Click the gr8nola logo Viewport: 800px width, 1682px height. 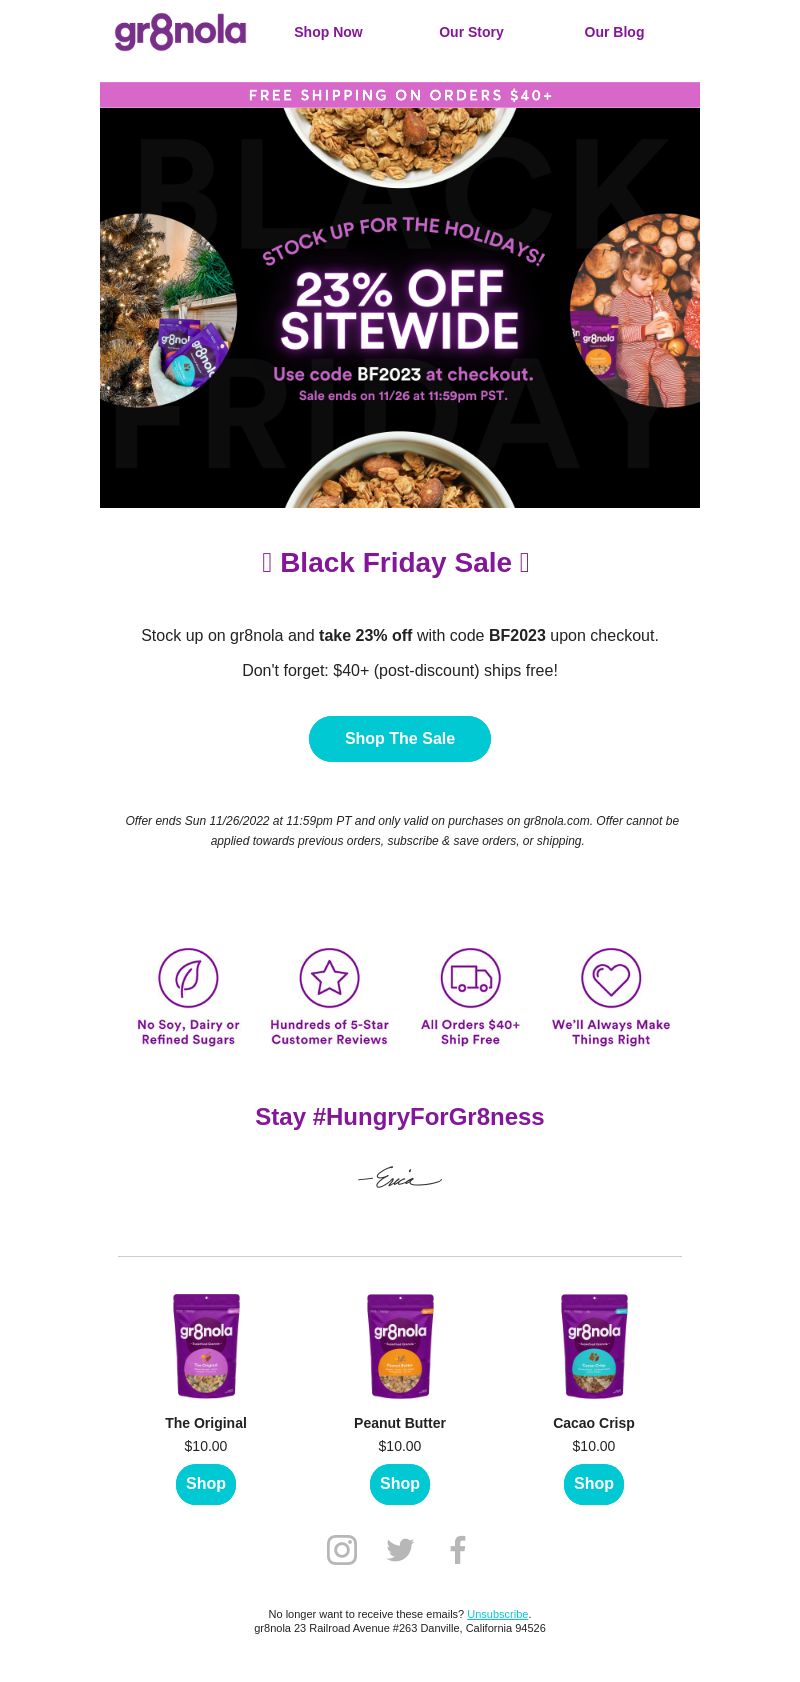pos(180,32)
